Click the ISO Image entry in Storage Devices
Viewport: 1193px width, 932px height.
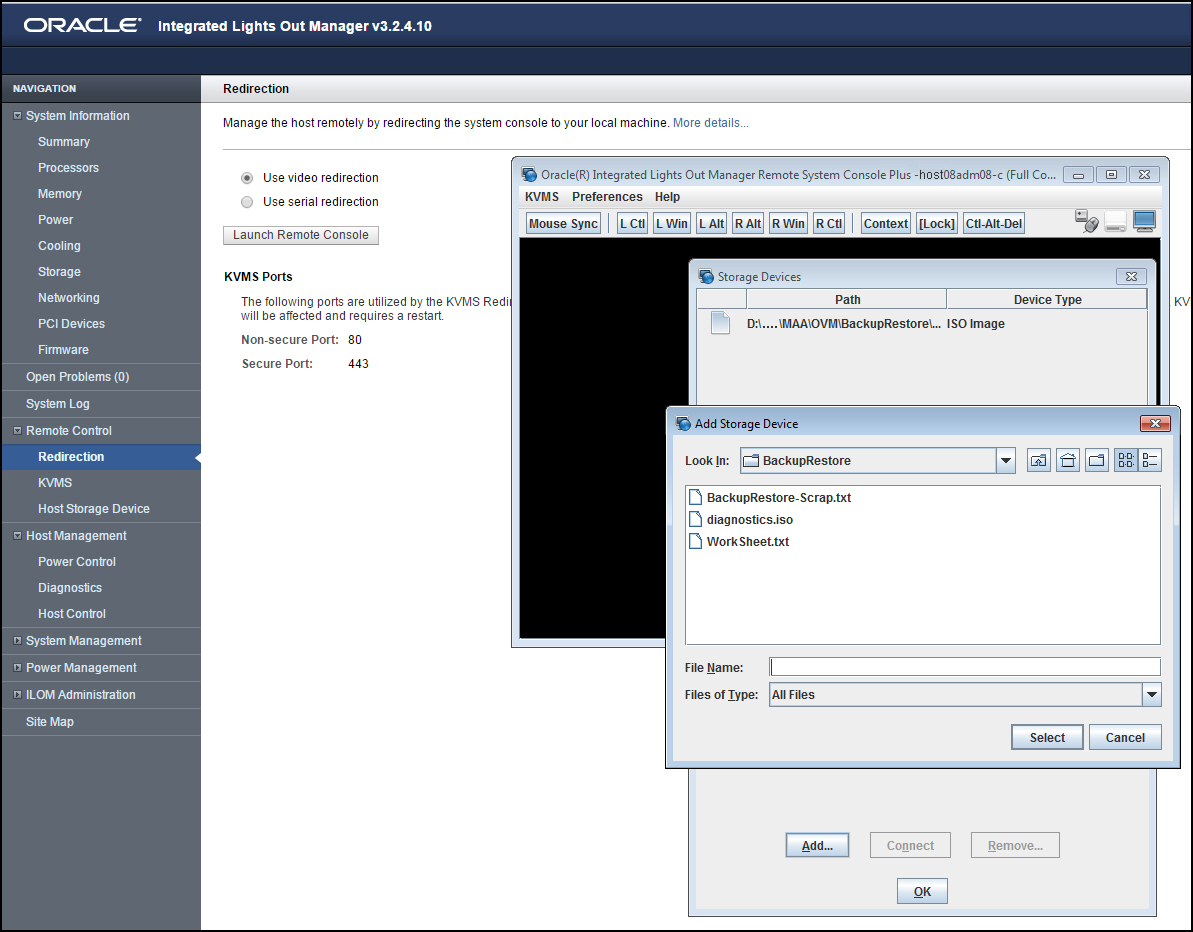click(975, 323)
